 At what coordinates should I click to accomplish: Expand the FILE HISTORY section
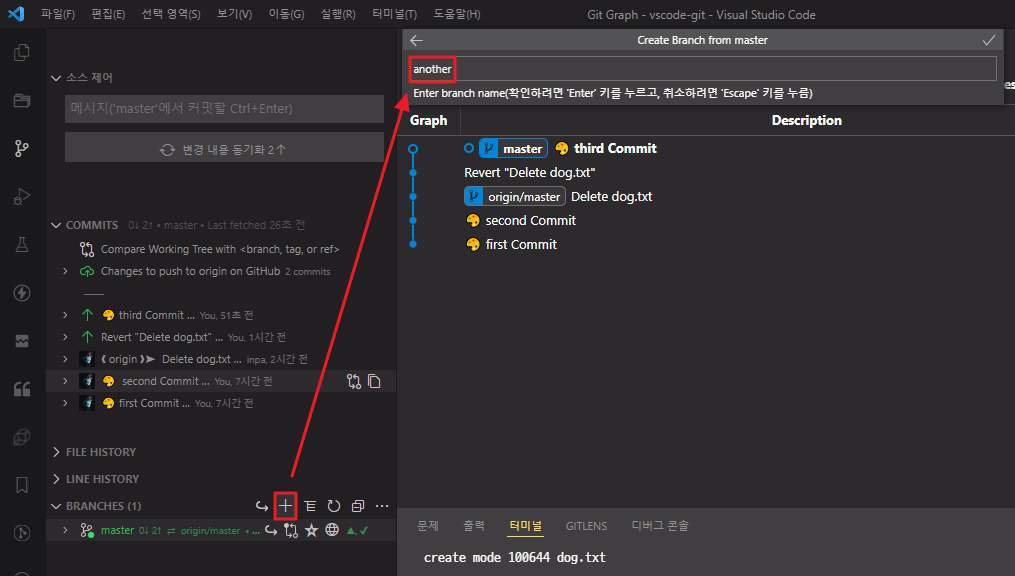click(56, 452)
